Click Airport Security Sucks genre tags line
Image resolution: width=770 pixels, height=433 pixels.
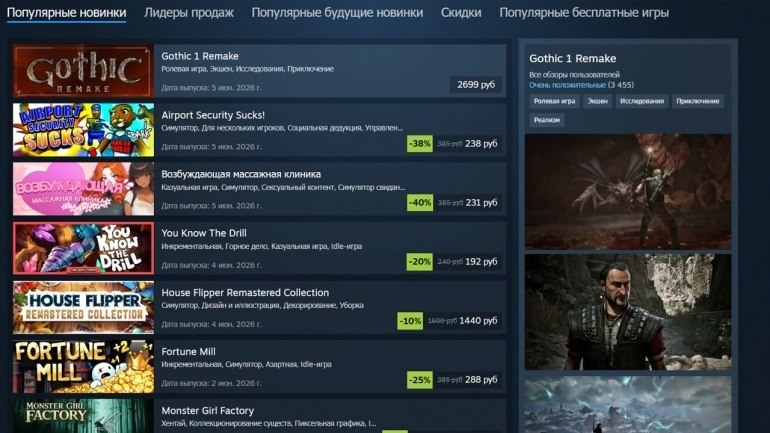[x=282, y=128]
